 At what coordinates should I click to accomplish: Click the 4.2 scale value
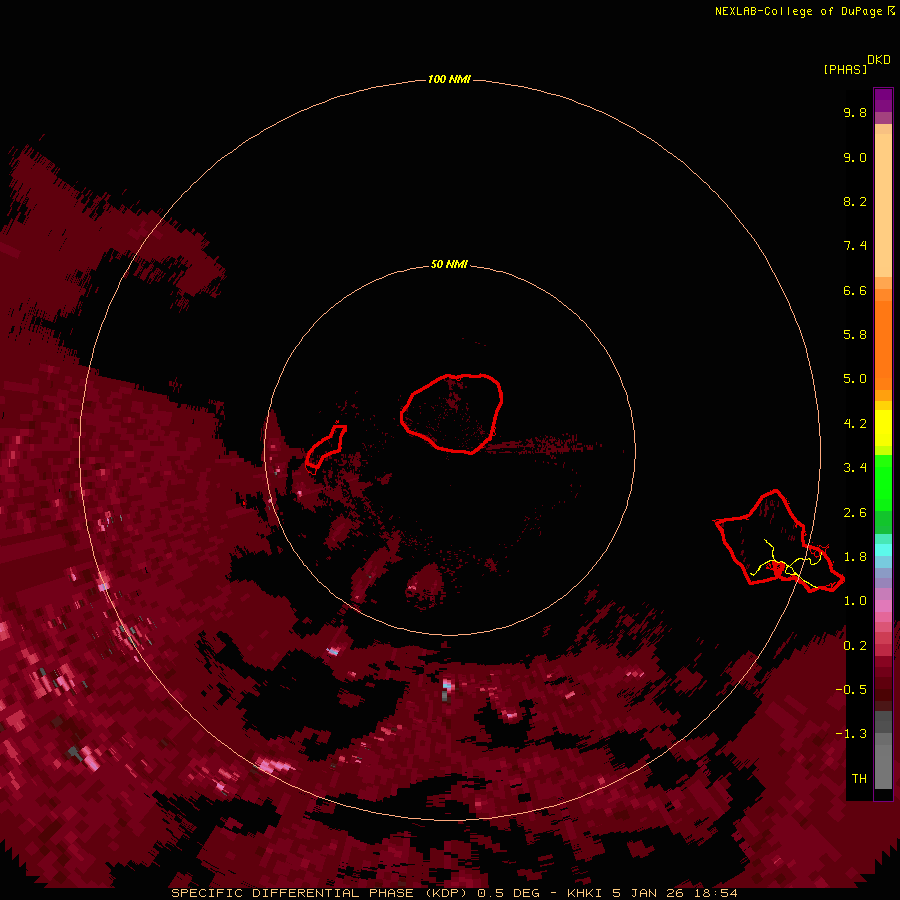[855, 424]
